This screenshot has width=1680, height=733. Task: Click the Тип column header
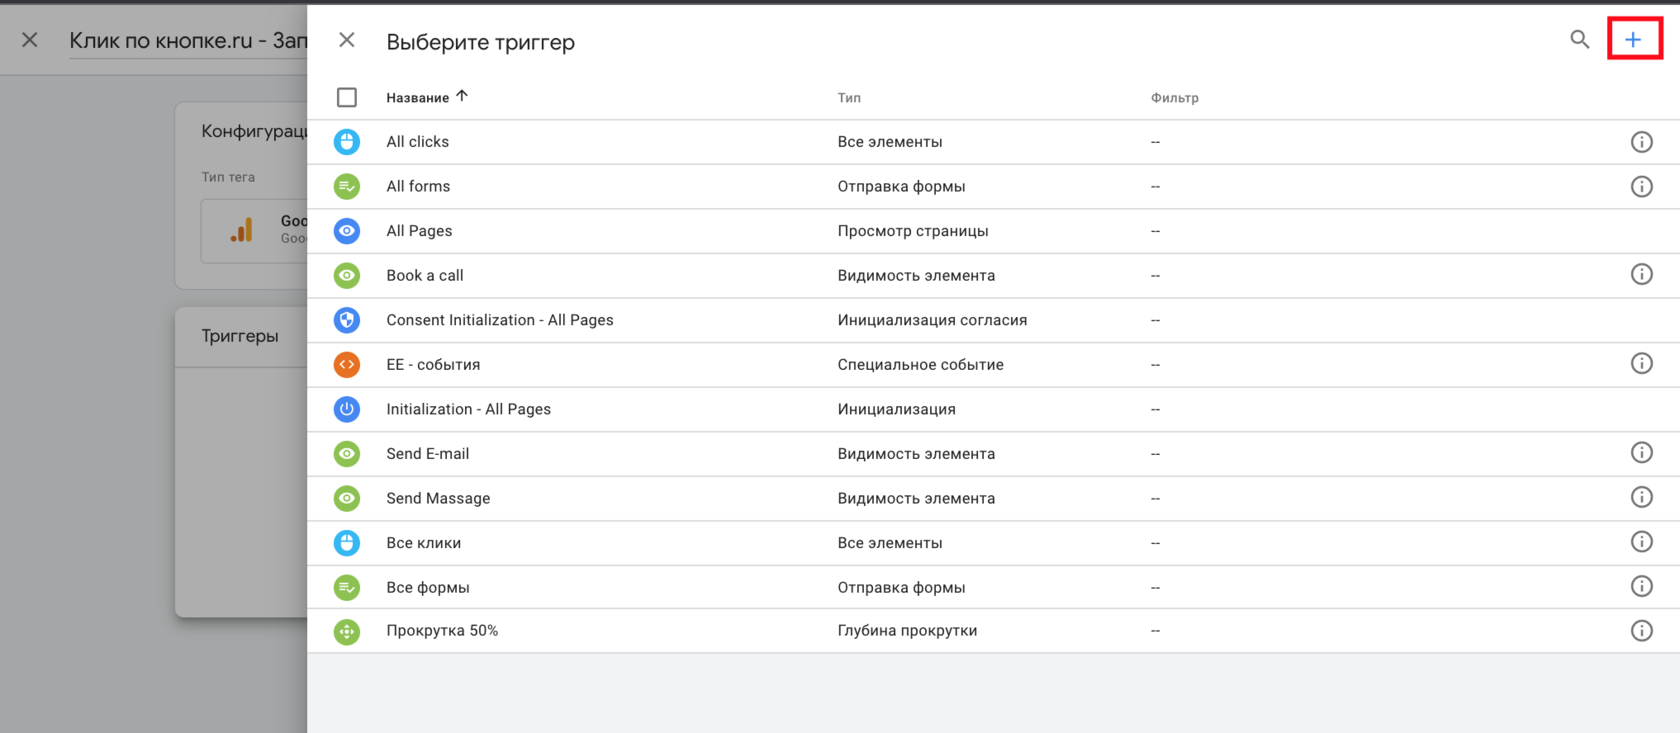coord(849,97)
